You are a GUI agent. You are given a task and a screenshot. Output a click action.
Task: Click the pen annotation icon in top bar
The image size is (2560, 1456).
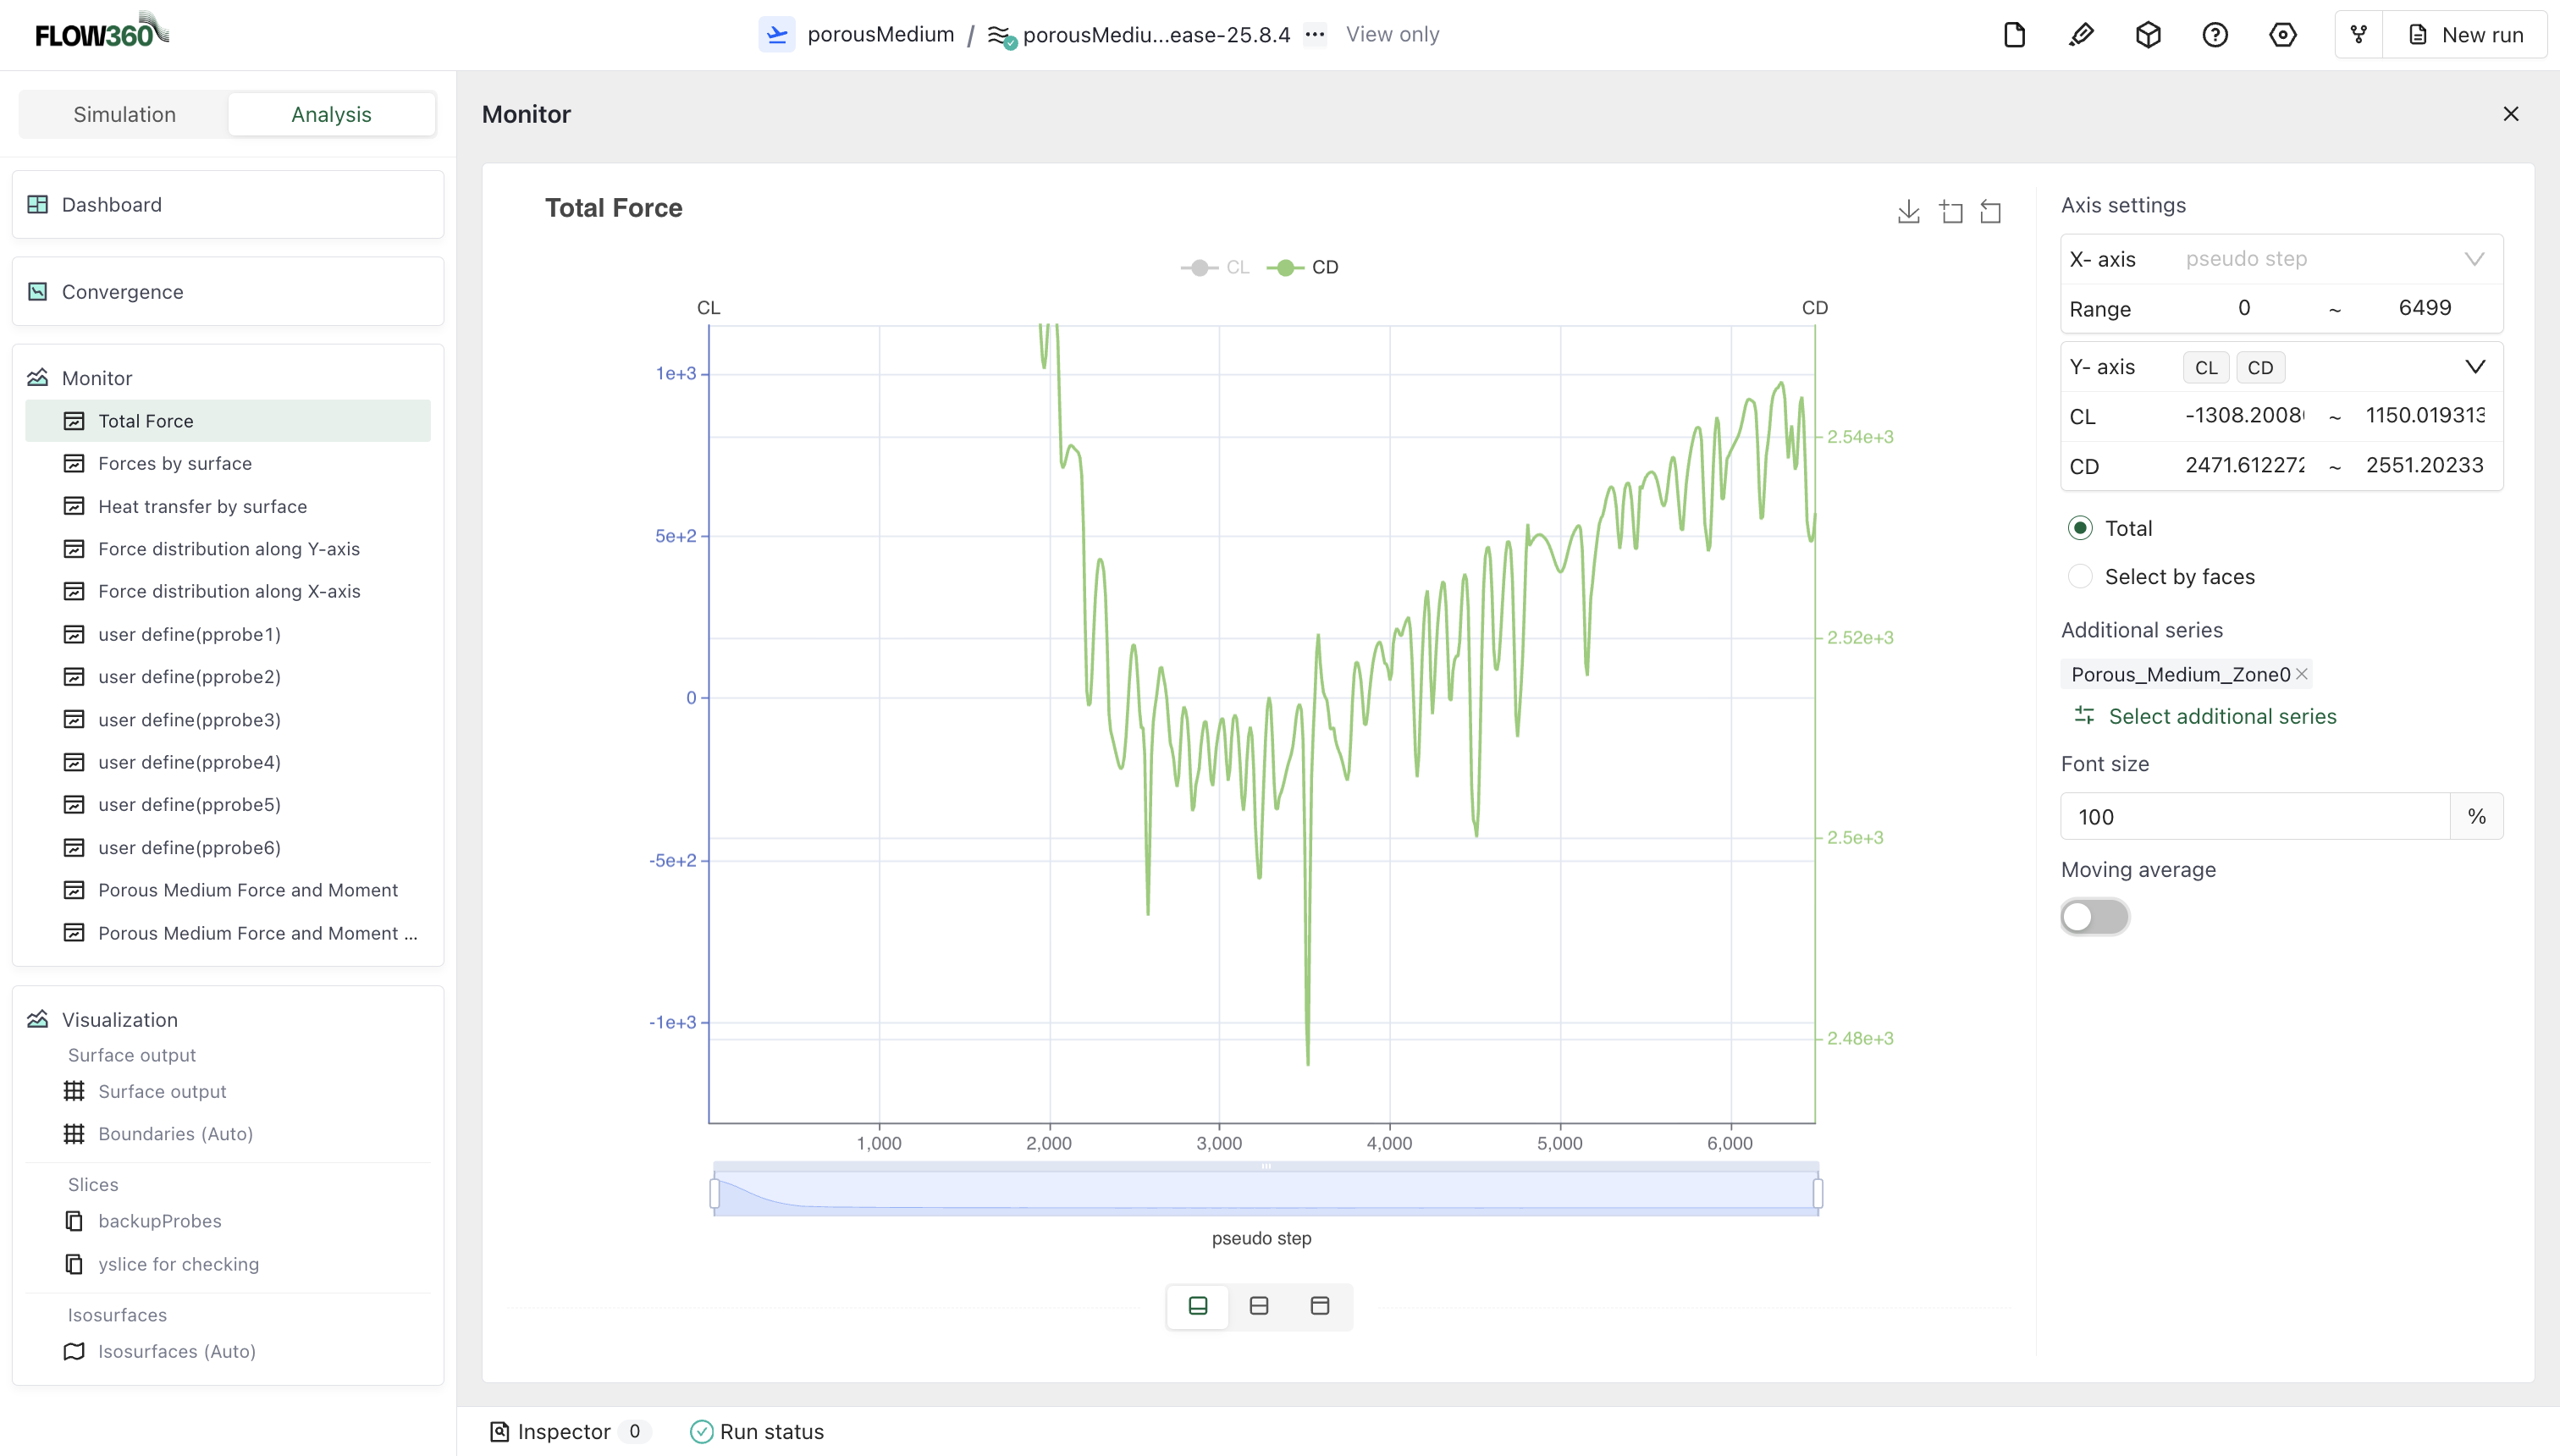click(2081, 34)
